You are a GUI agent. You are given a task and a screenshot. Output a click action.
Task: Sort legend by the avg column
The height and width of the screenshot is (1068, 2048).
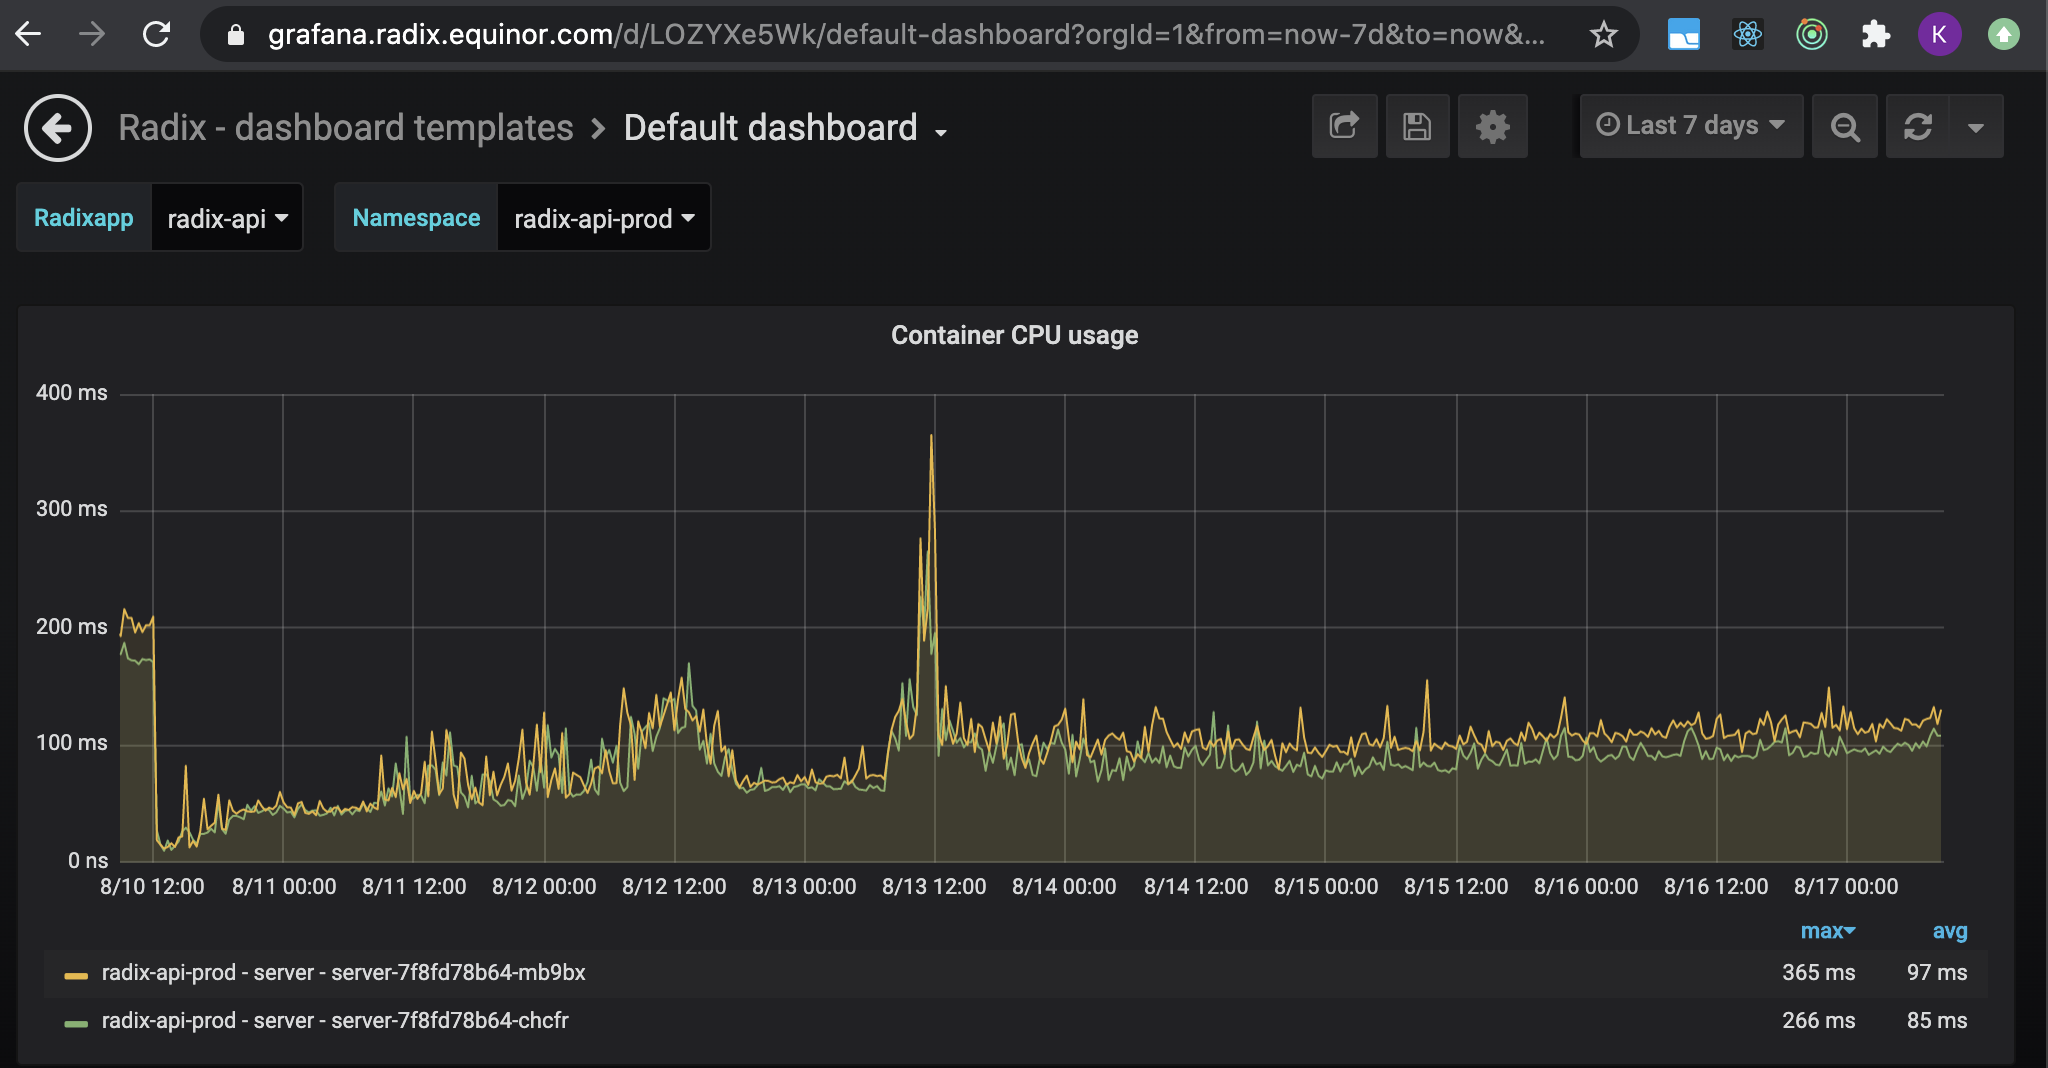pyautogui.click(x=1947, y=931)
